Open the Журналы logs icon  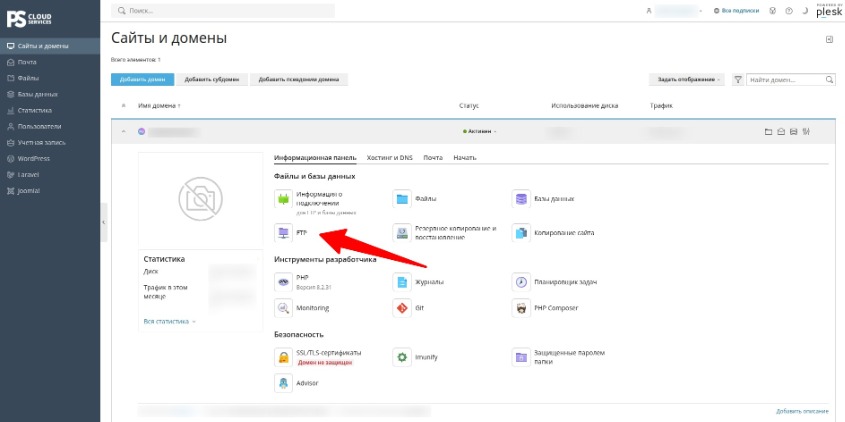pyautogui.click(x=401, y=282)
